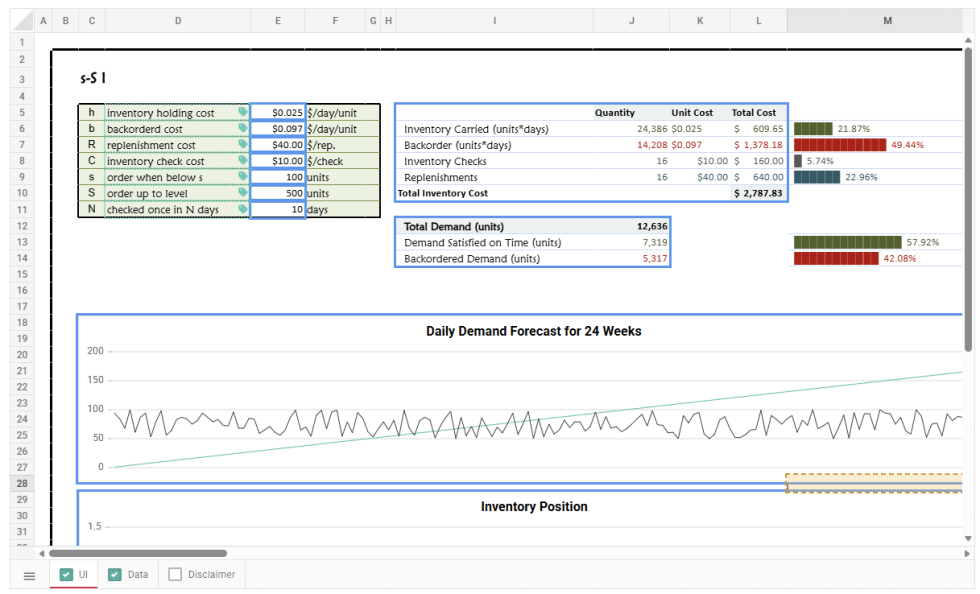Click the horizontal scrollbar left arrow
Screen dimensions: 980x594
tap(41, 553)
